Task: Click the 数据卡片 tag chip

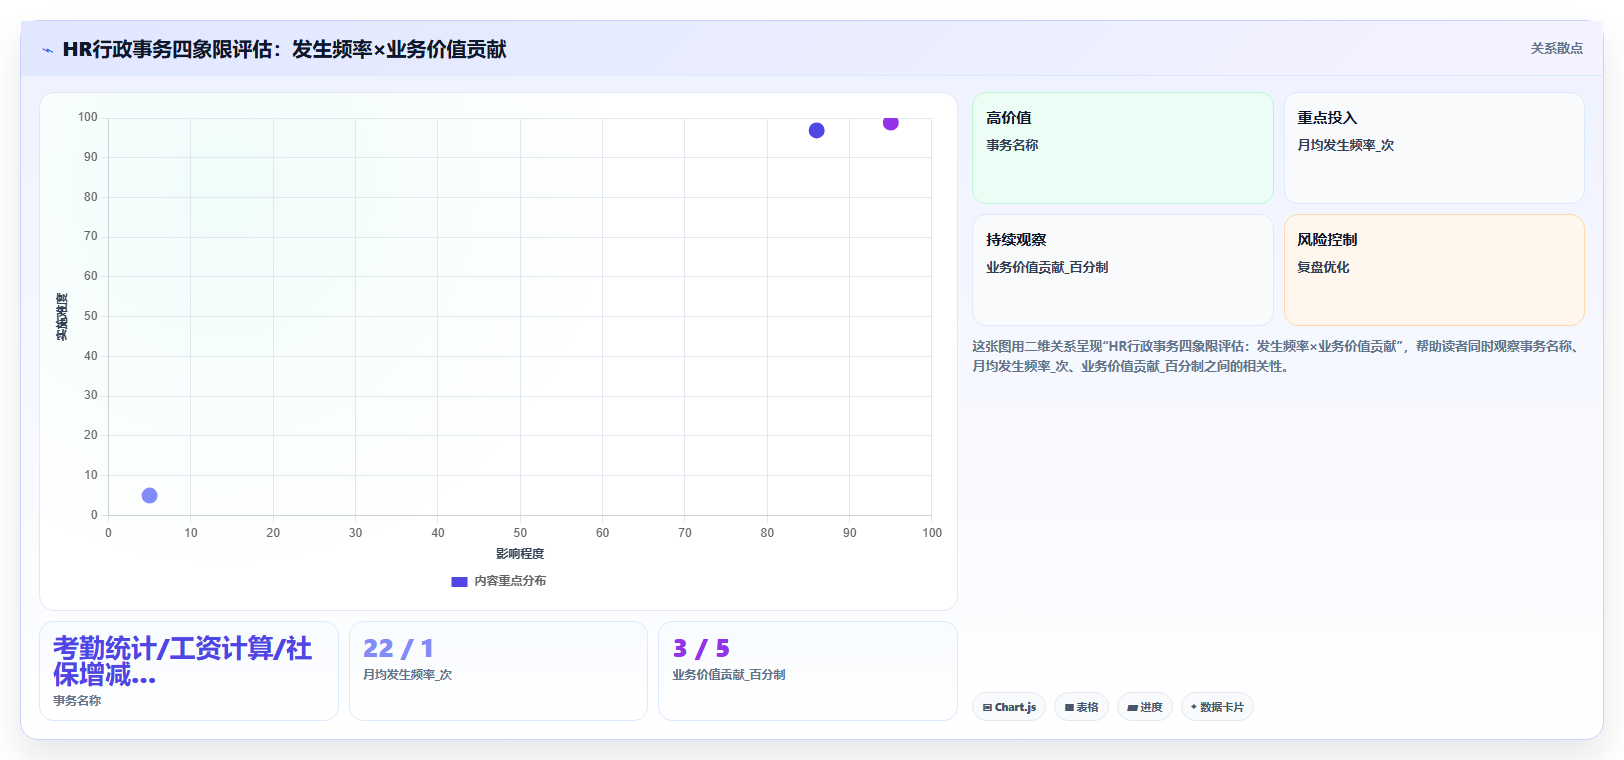Action: (x=1217, y=707)
